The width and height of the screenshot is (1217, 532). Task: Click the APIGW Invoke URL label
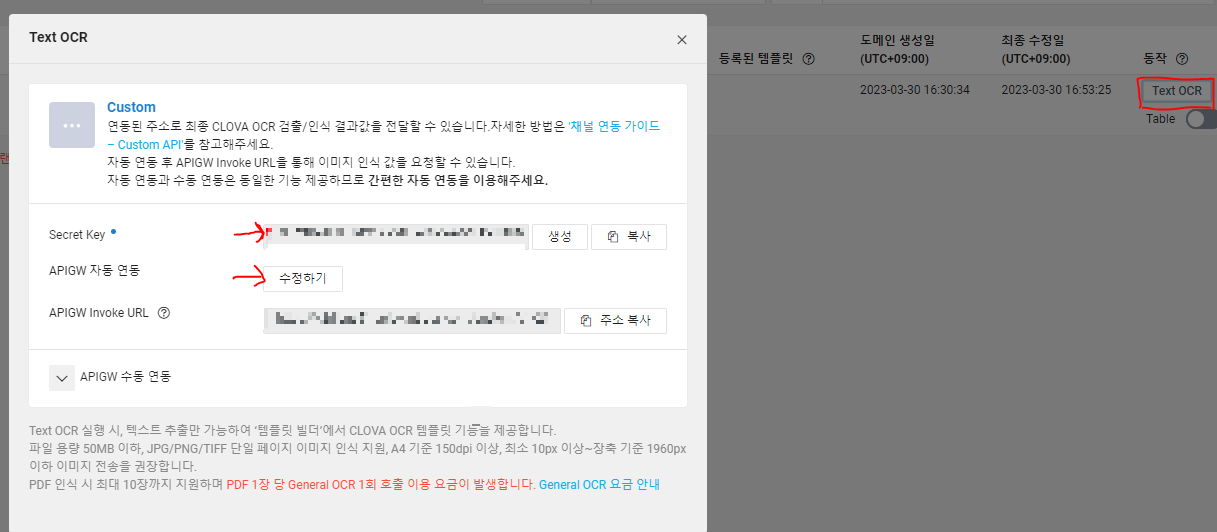pyautogui.click(x=99, y=313)
